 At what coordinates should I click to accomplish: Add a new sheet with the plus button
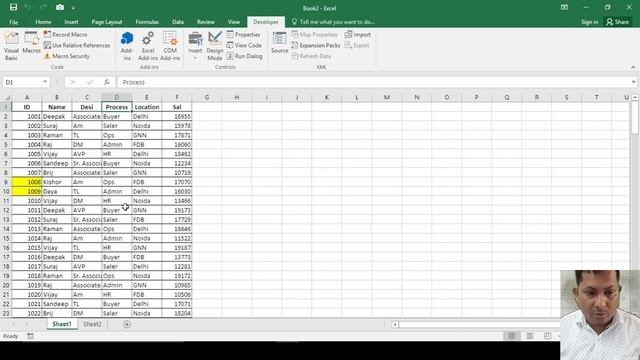click(127, 324)
